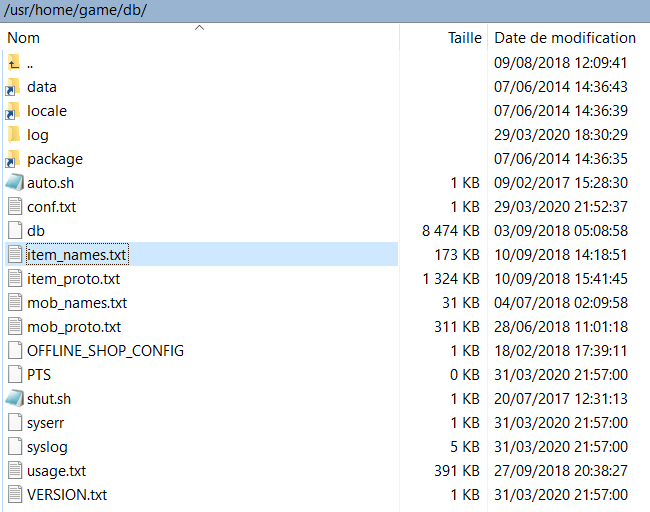This screenshot has width=650, height=512.
Task: Click the mob_names.txt file icon
Action: point(15,303)
